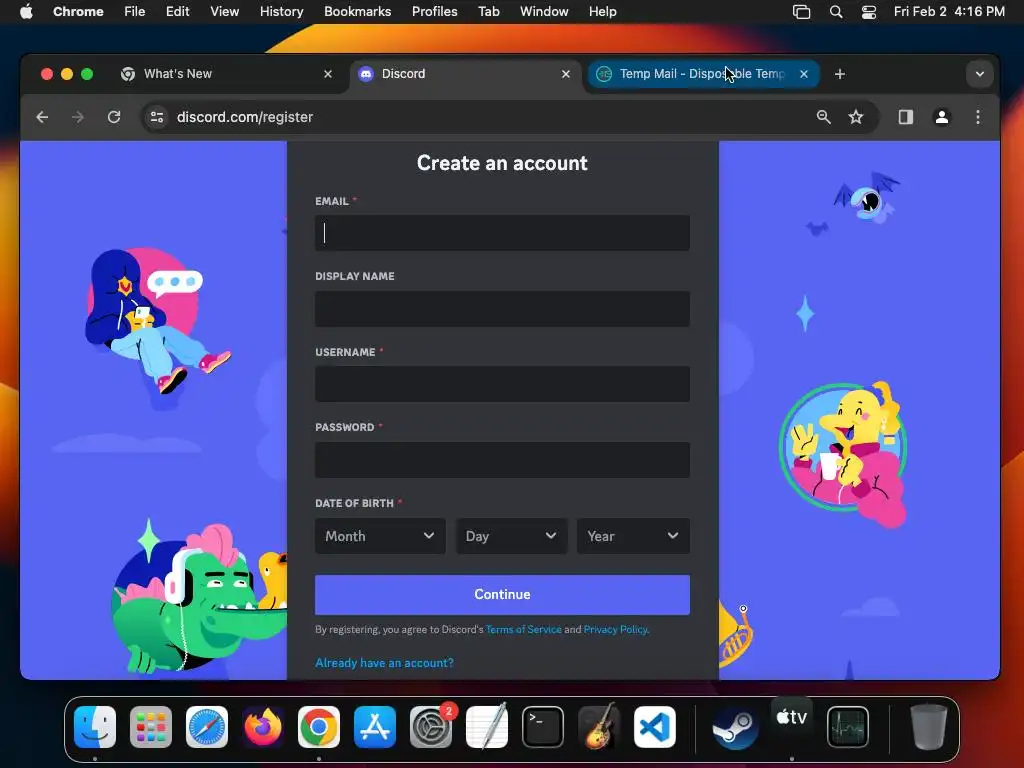
Task: Open the Terms of Service link
Action: coord(524,630)
